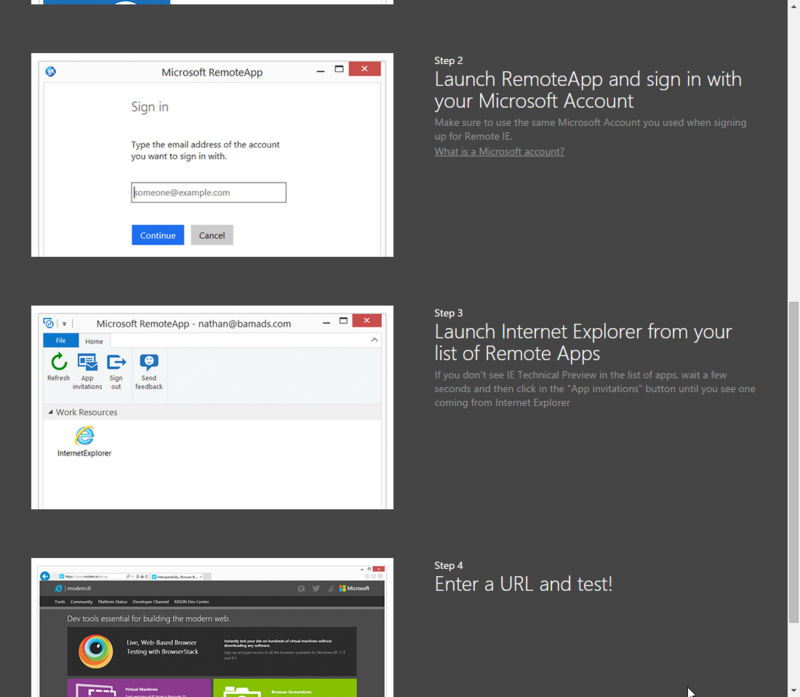This screenshot has width=800, height=697.
Task: Click the blue Continue button
Action: [158, 235]
